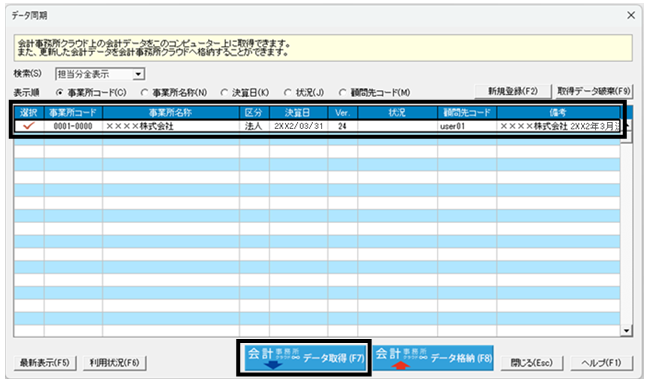The height and width of the screenshot is (384, 653).
Task: Click the Ver. value 24
Action: [x=342, y=126]
